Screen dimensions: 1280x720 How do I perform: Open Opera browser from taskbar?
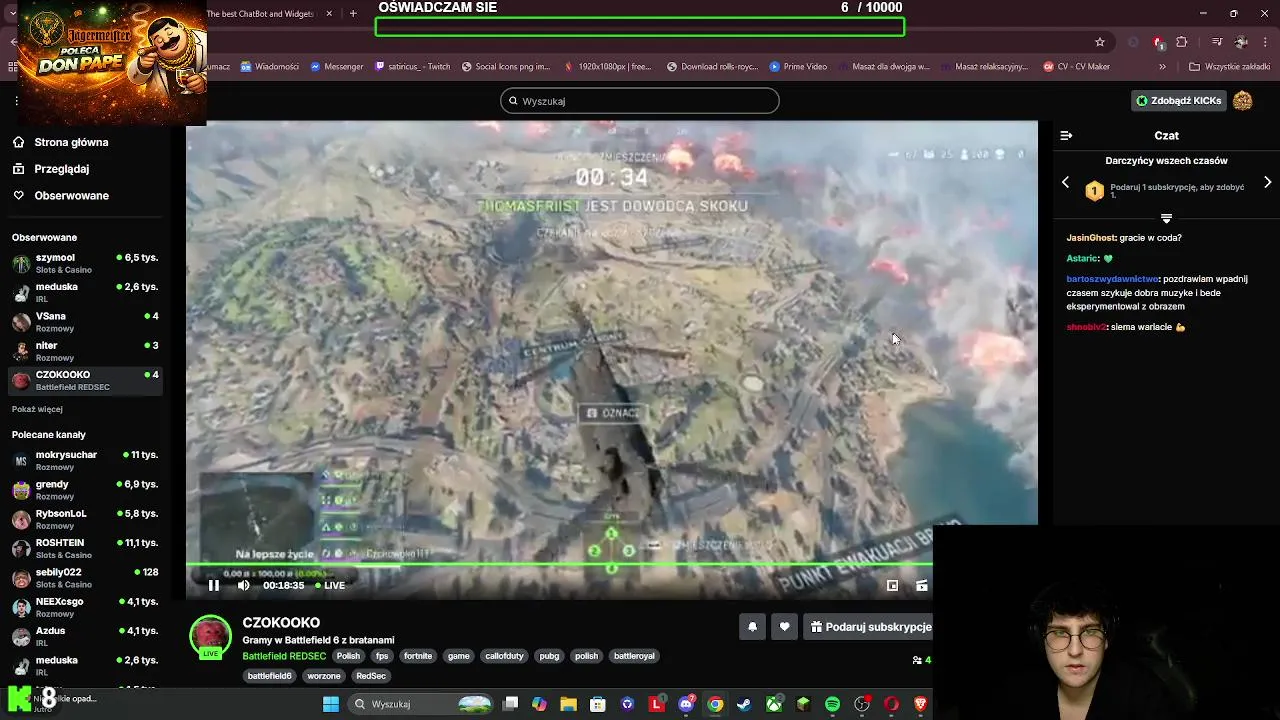pyautogui.click(x=891, y=704)
